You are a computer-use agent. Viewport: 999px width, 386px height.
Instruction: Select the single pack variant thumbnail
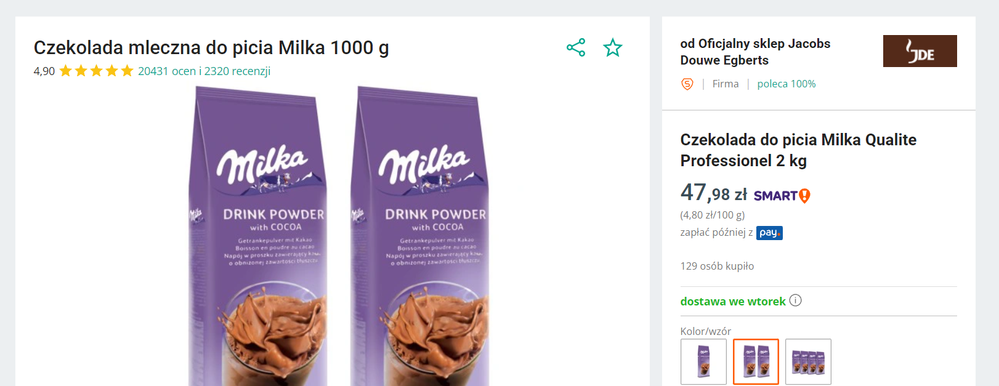point(703,361)
